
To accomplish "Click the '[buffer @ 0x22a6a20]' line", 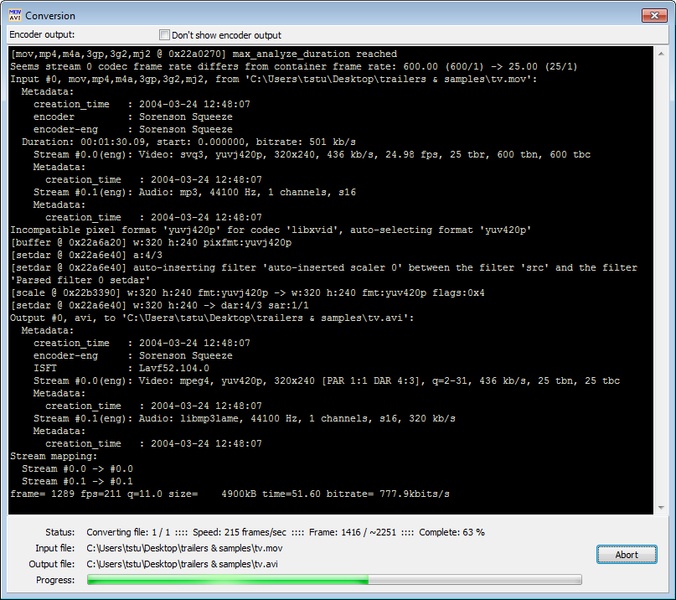I will point(151,242).
